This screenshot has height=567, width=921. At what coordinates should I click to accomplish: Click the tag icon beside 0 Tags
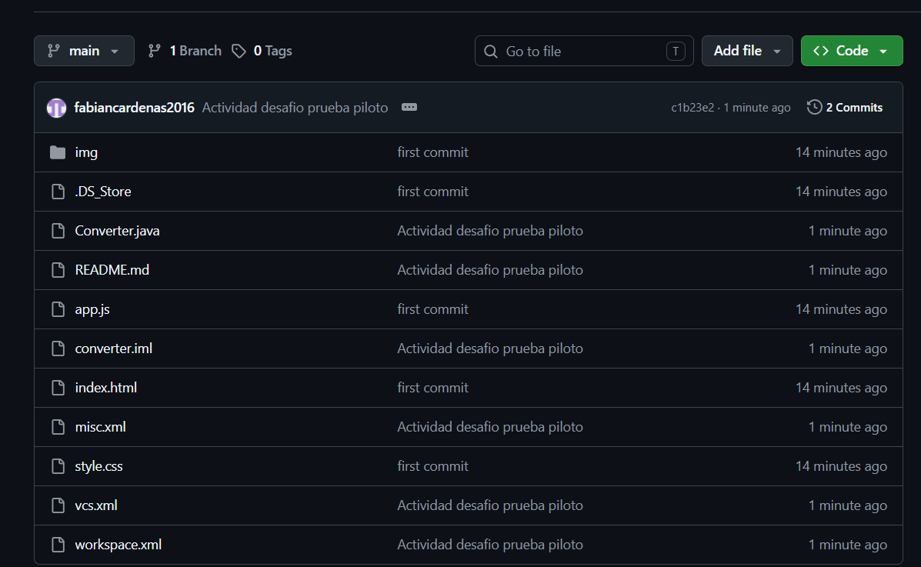(x=238, y=51)
